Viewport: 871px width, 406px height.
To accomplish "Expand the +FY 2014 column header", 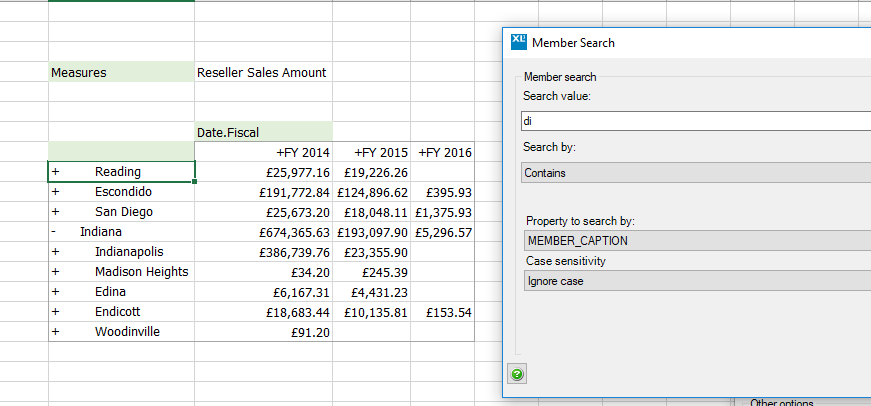I will (302, 152).
